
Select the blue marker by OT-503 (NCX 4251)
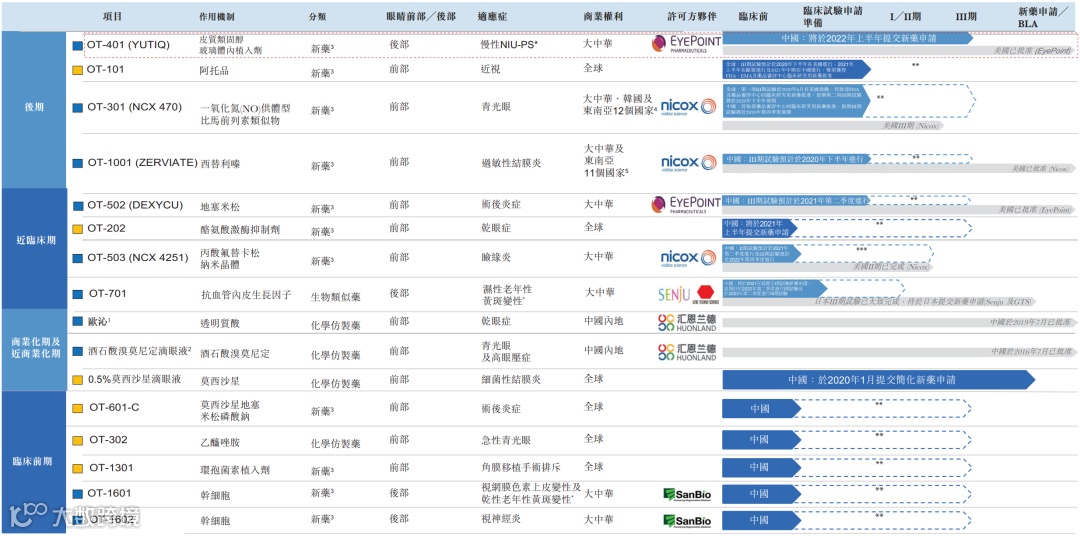click(78, 258)
